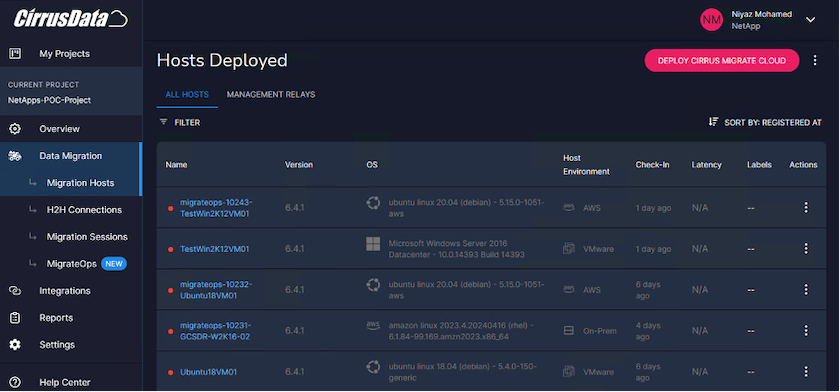
Task: Click the Help Center question icon
Action: coord(15,382)
